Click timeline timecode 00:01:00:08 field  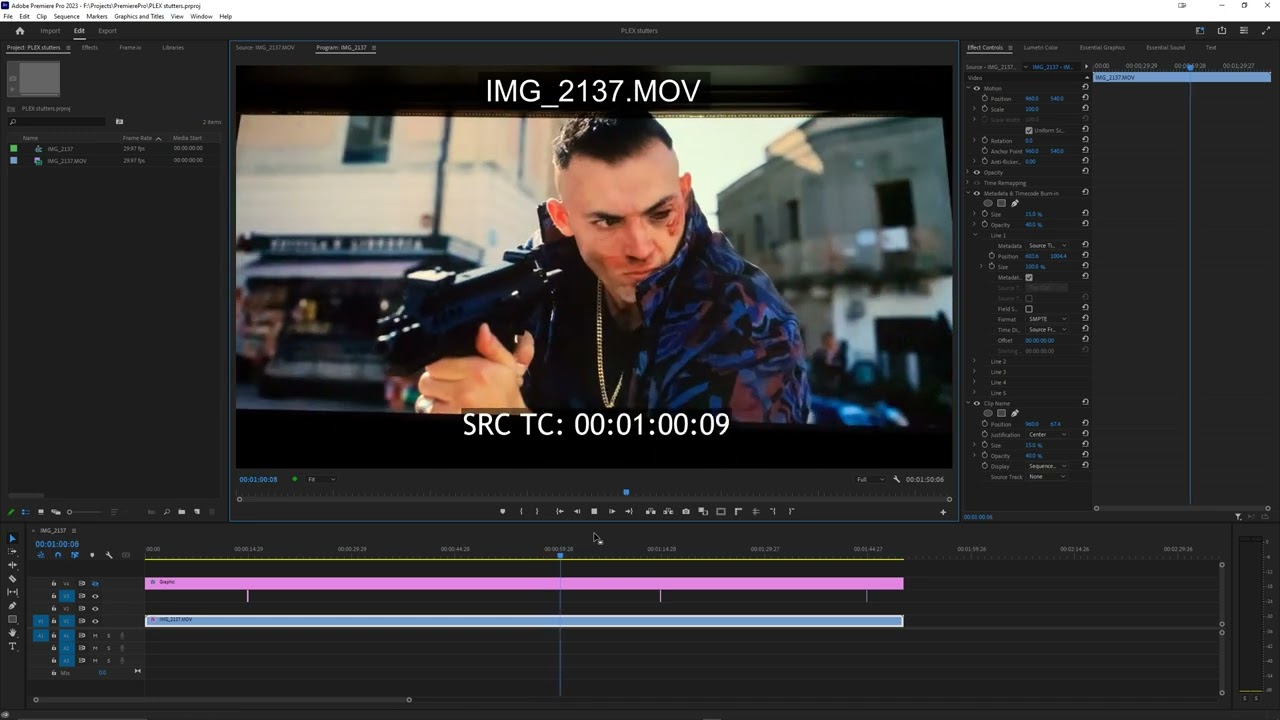[57, 544]
